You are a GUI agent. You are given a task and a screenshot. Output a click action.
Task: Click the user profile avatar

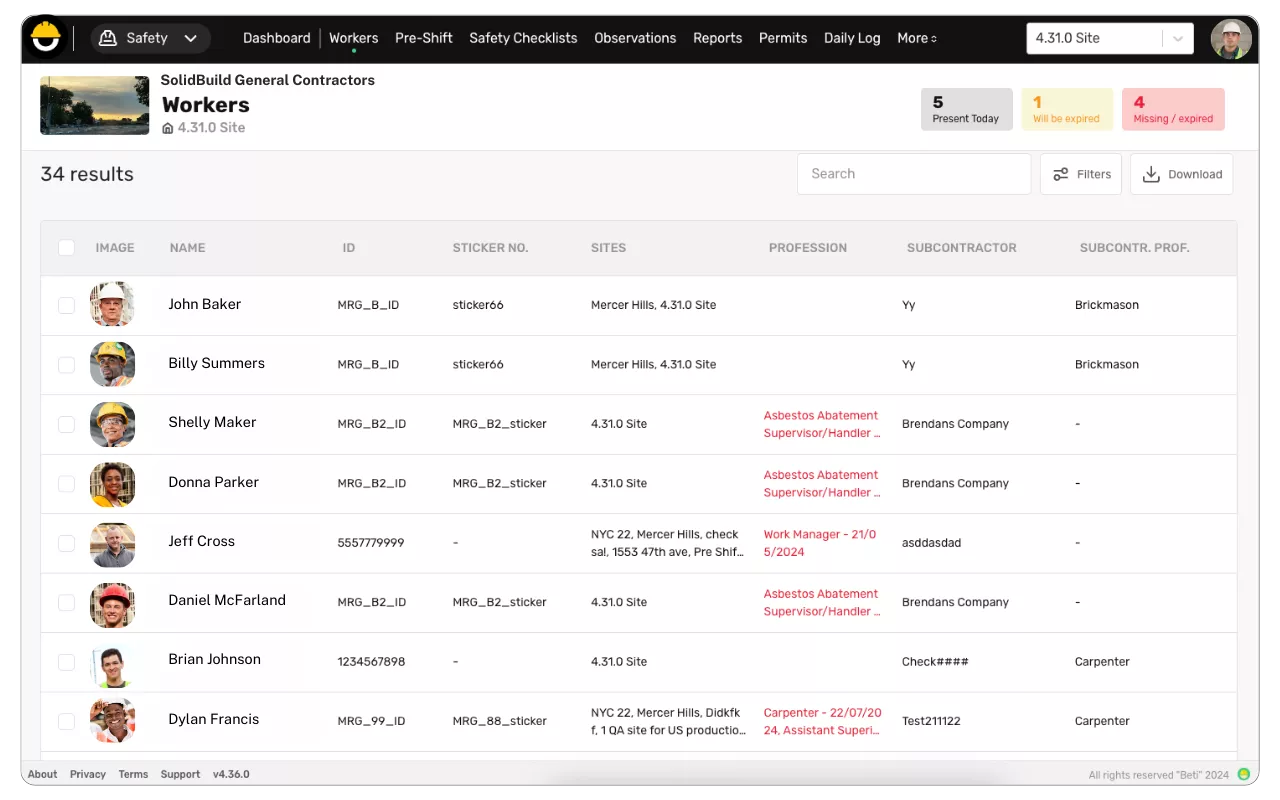point(1230,39)
